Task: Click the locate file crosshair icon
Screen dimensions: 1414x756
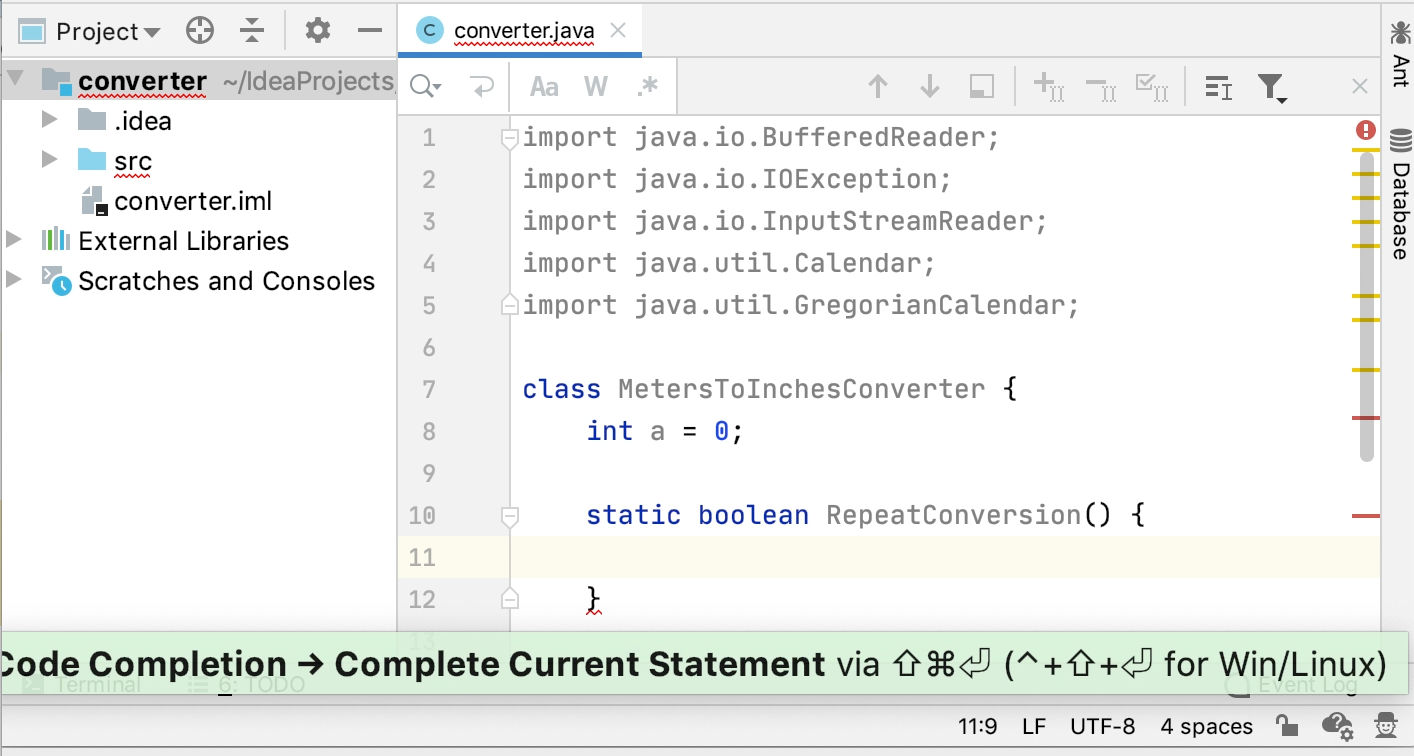Action: pyautogui.click(x=200, y=31)
